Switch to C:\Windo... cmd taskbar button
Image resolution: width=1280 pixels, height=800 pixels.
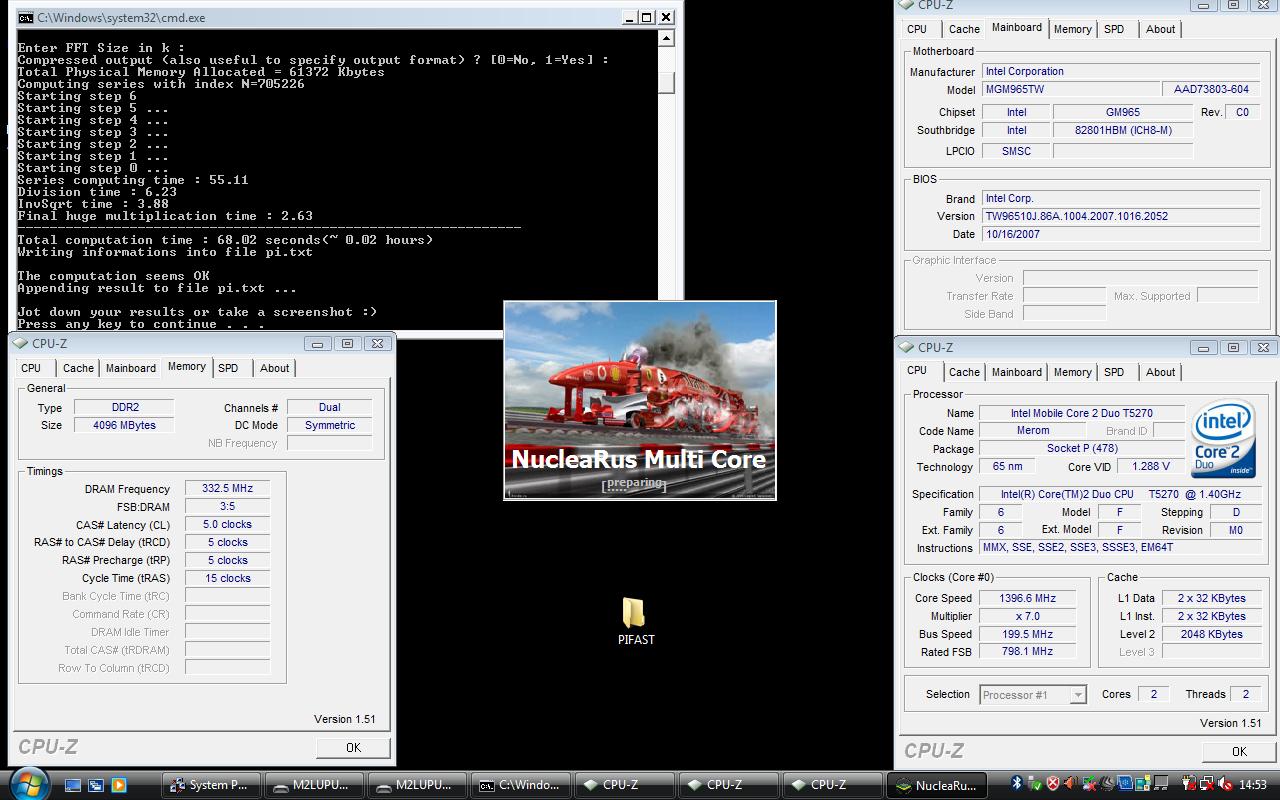pyautogui.click(x=523, y=785)
